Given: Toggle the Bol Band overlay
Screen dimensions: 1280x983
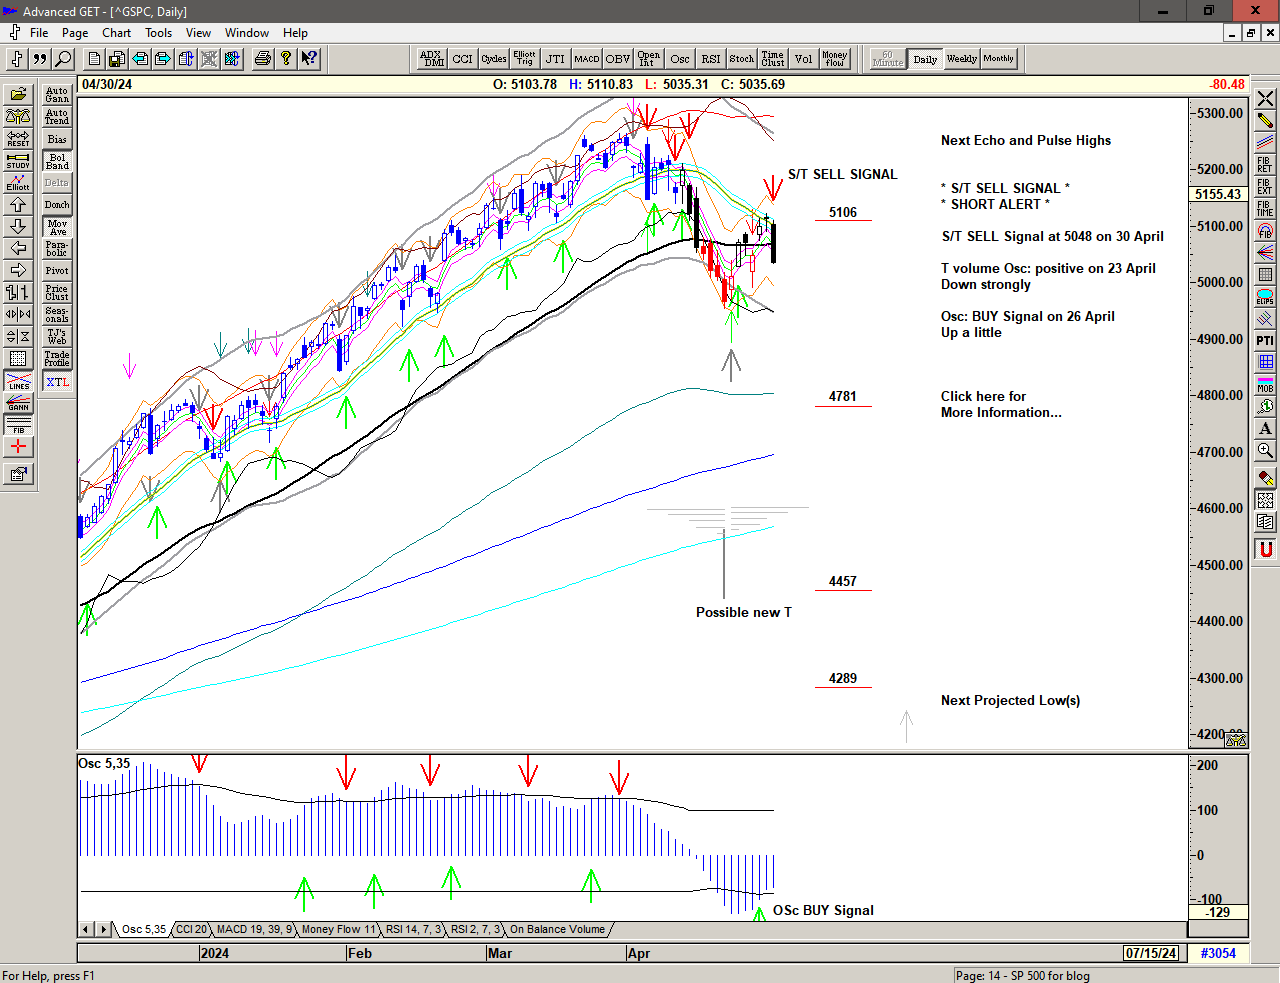Looking at the screenshot, I should point(57,161).
